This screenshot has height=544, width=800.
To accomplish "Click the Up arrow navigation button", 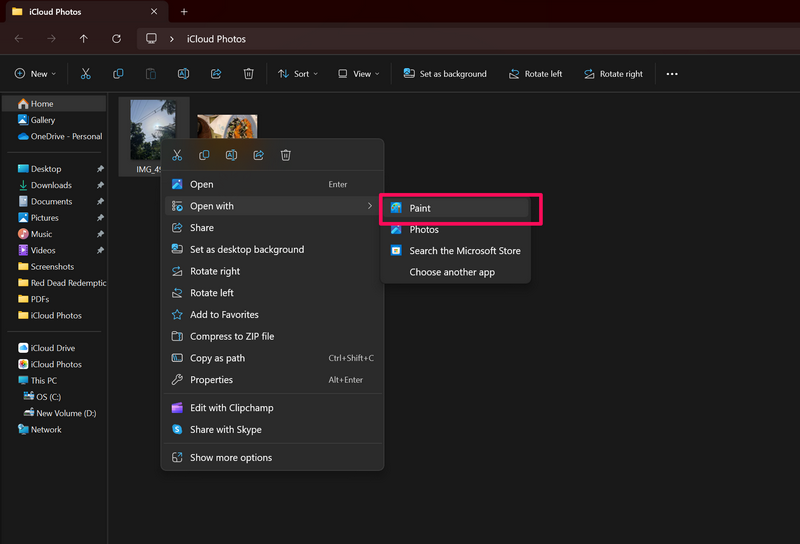I will (83, 39).
